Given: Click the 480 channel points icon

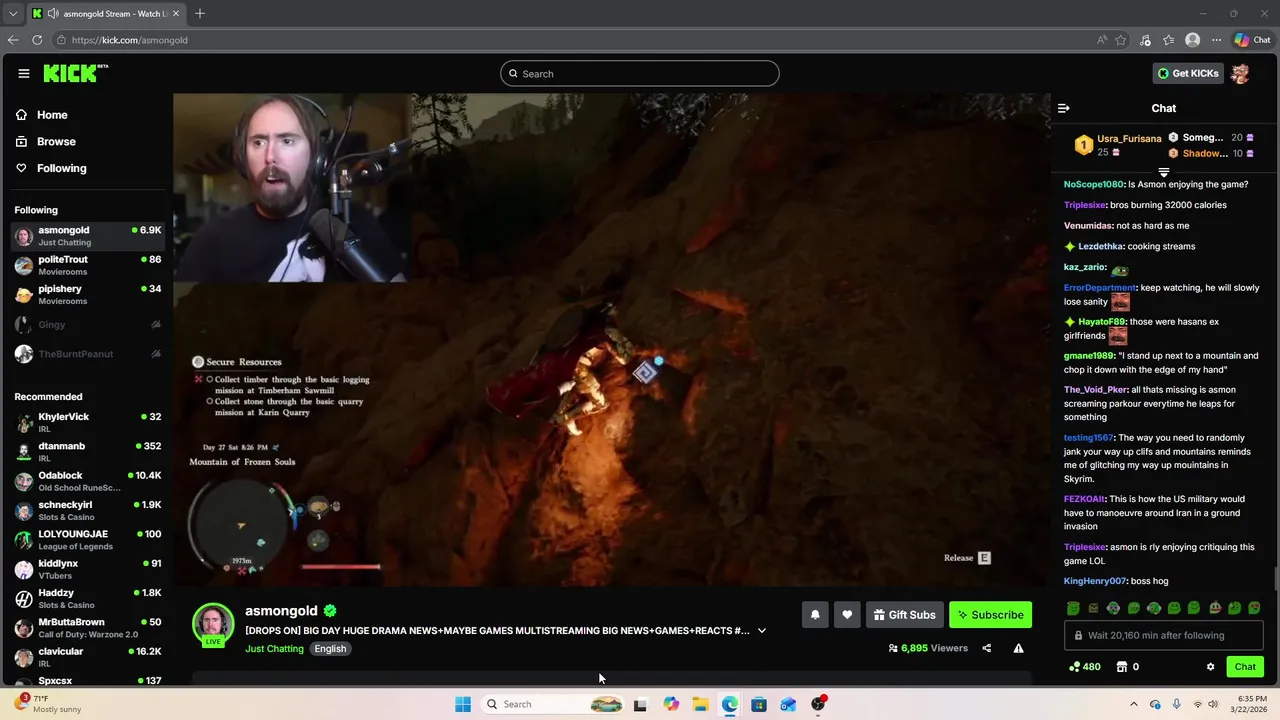Looking at the screenshot, I should pyautogui.click(x=1074, y=667).
